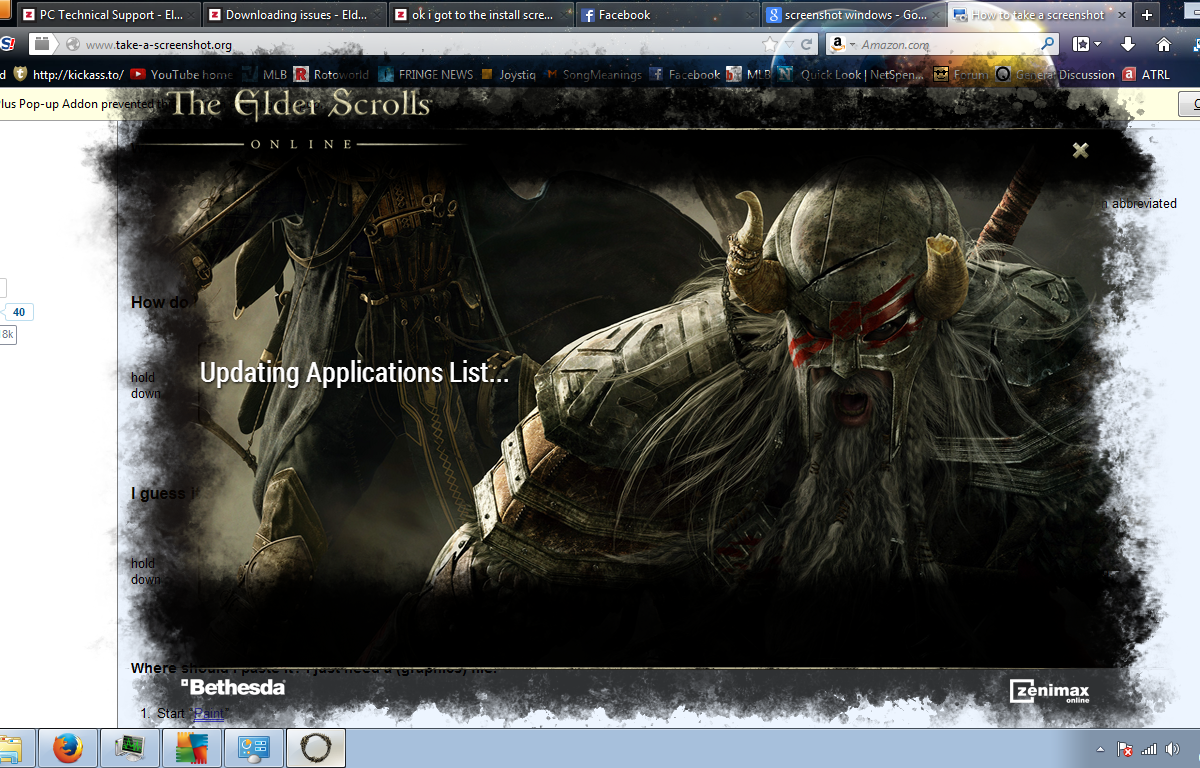
Task: Open the FRINGE NEWS bookmark
Action: click(x=426, y=75)
